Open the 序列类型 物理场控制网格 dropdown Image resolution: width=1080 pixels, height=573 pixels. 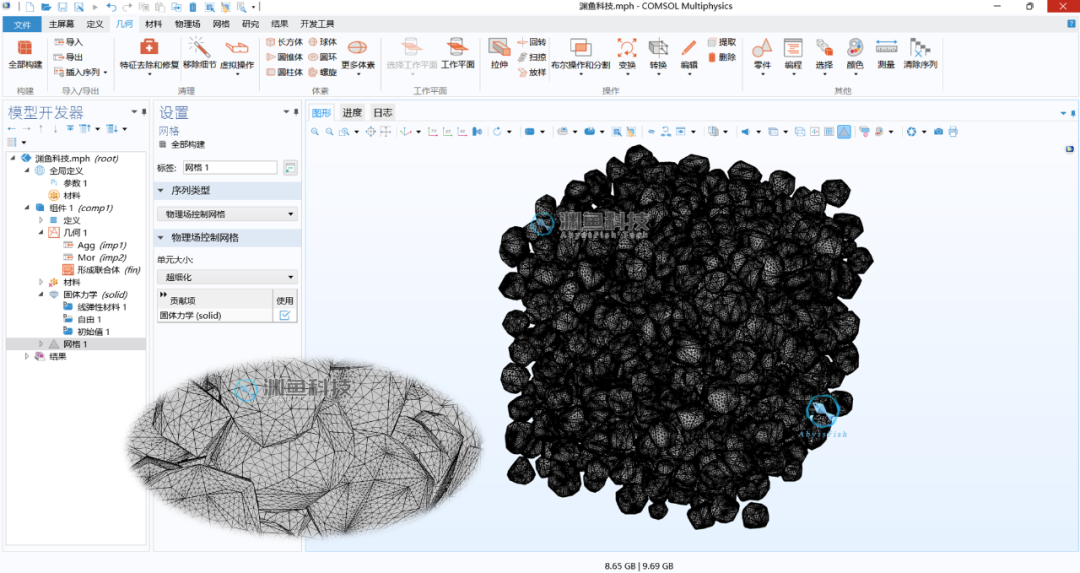227,214
